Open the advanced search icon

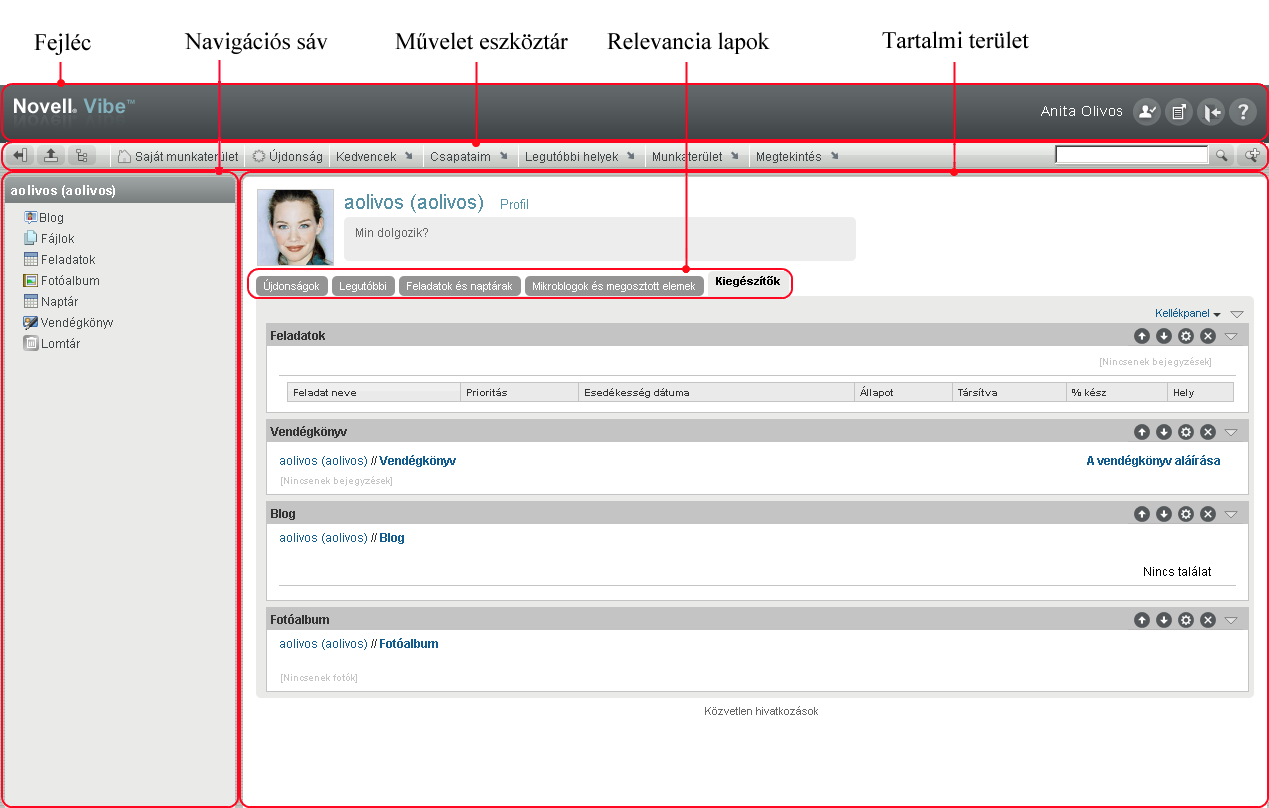pos(1251,155)
